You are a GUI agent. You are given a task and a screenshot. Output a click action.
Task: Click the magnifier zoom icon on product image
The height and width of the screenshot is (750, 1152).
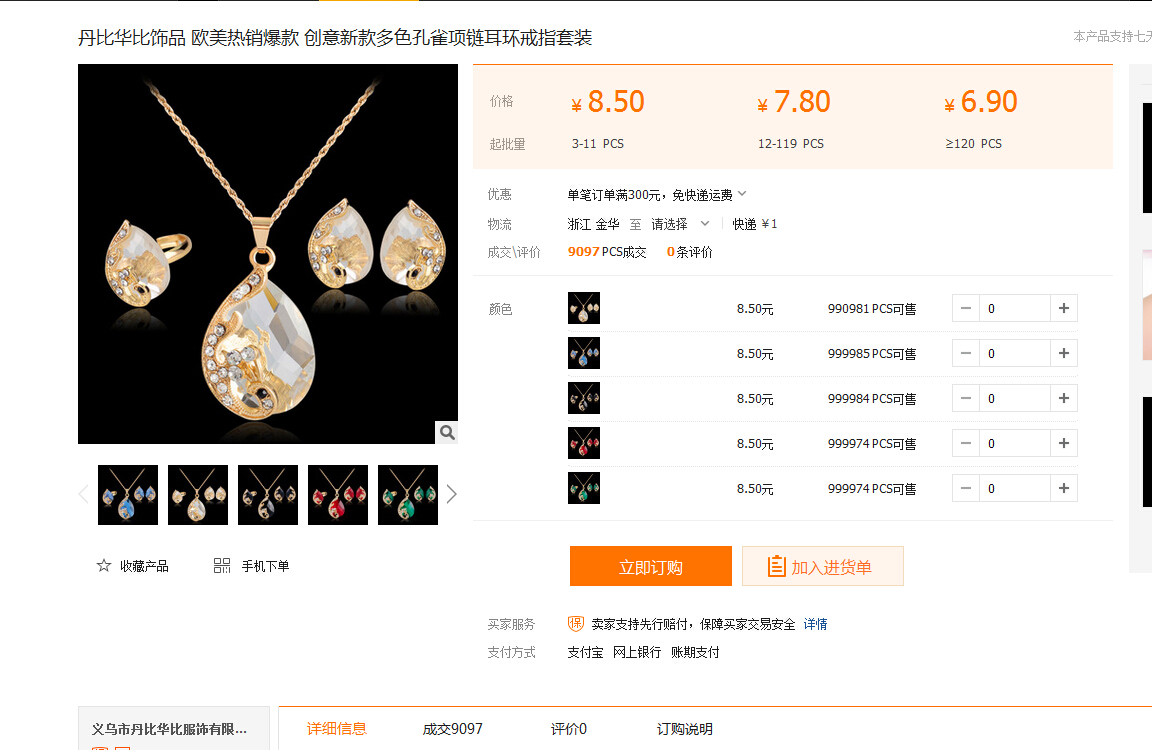click(447, 433)
